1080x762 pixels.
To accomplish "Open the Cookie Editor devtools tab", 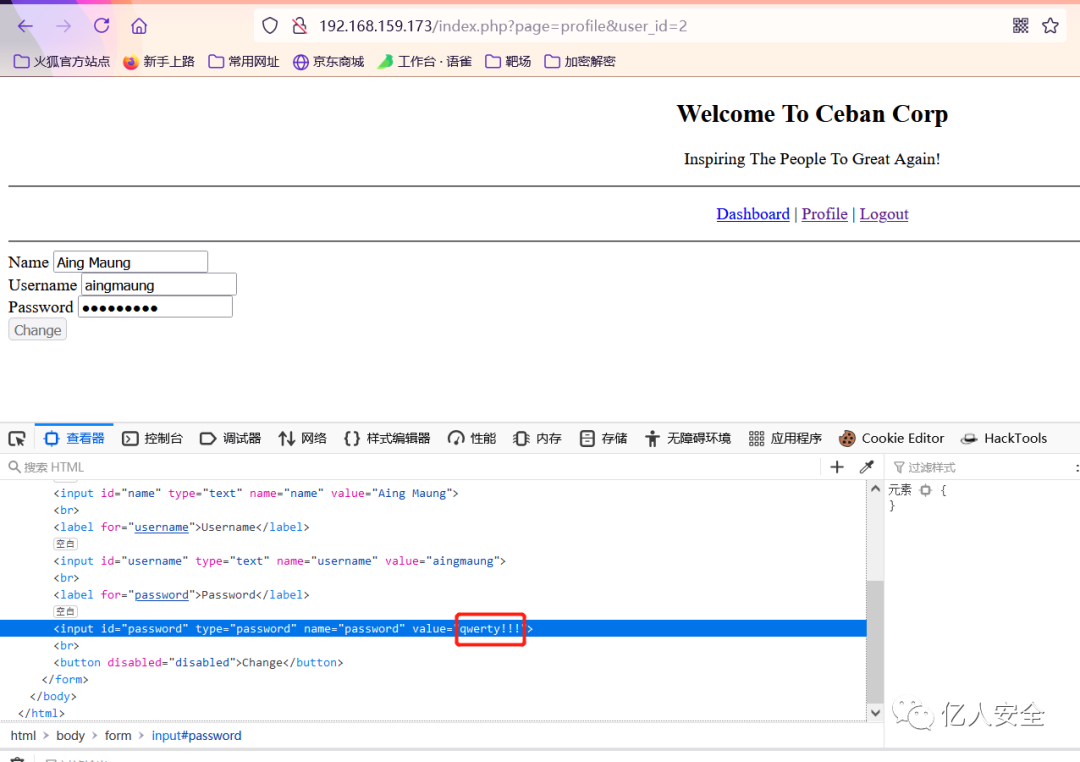I will (x=891, y=439).
